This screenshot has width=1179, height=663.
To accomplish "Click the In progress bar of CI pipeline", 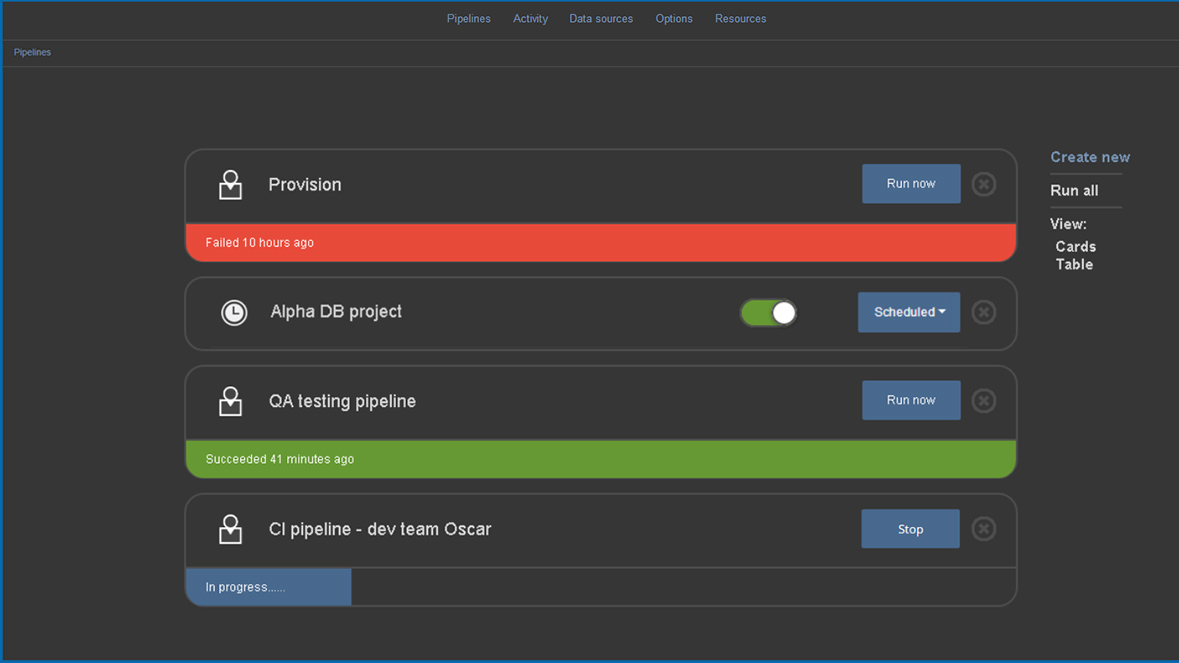I will [267, 587].
